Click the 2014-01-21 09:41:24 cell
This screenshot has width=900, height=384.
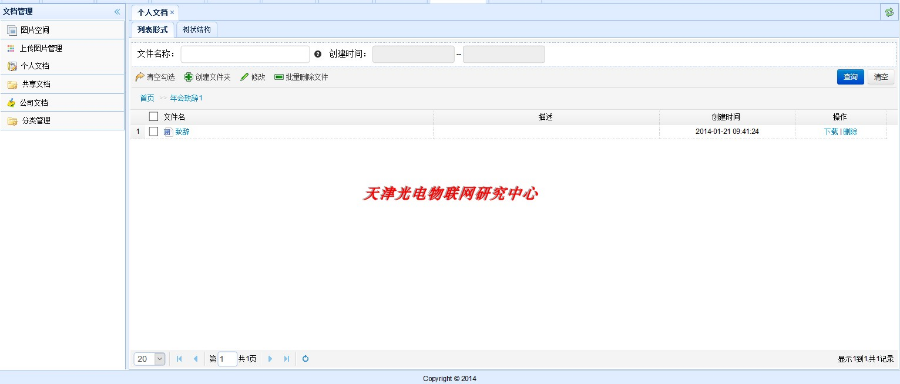727,131
